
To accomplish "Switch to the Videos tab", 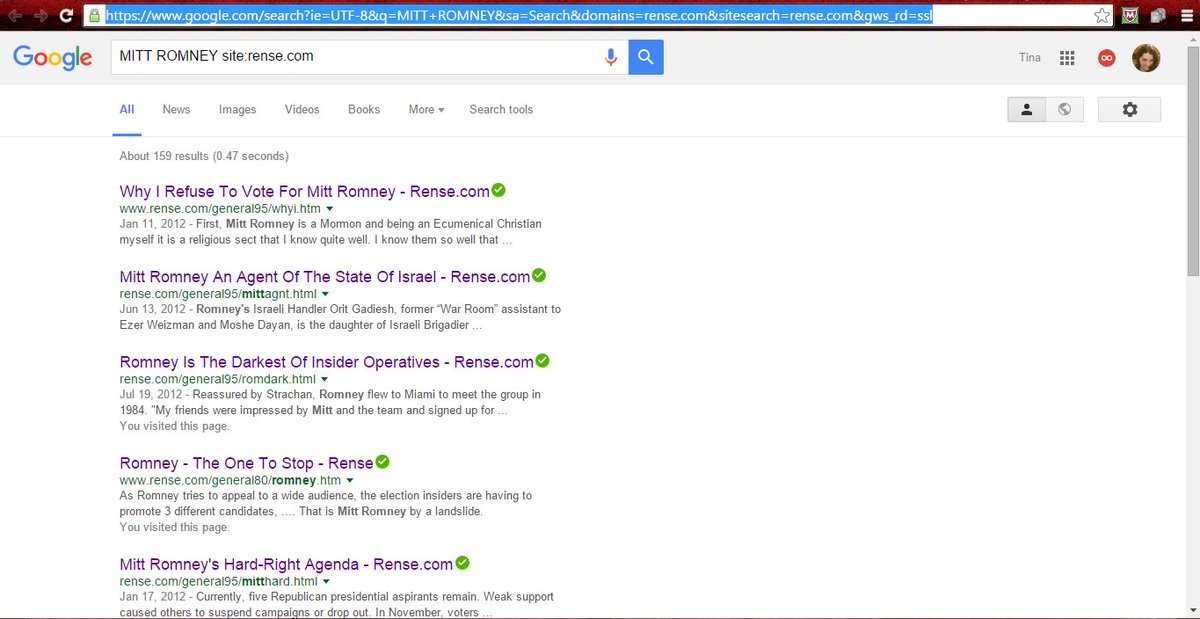I will pos(302,110).
